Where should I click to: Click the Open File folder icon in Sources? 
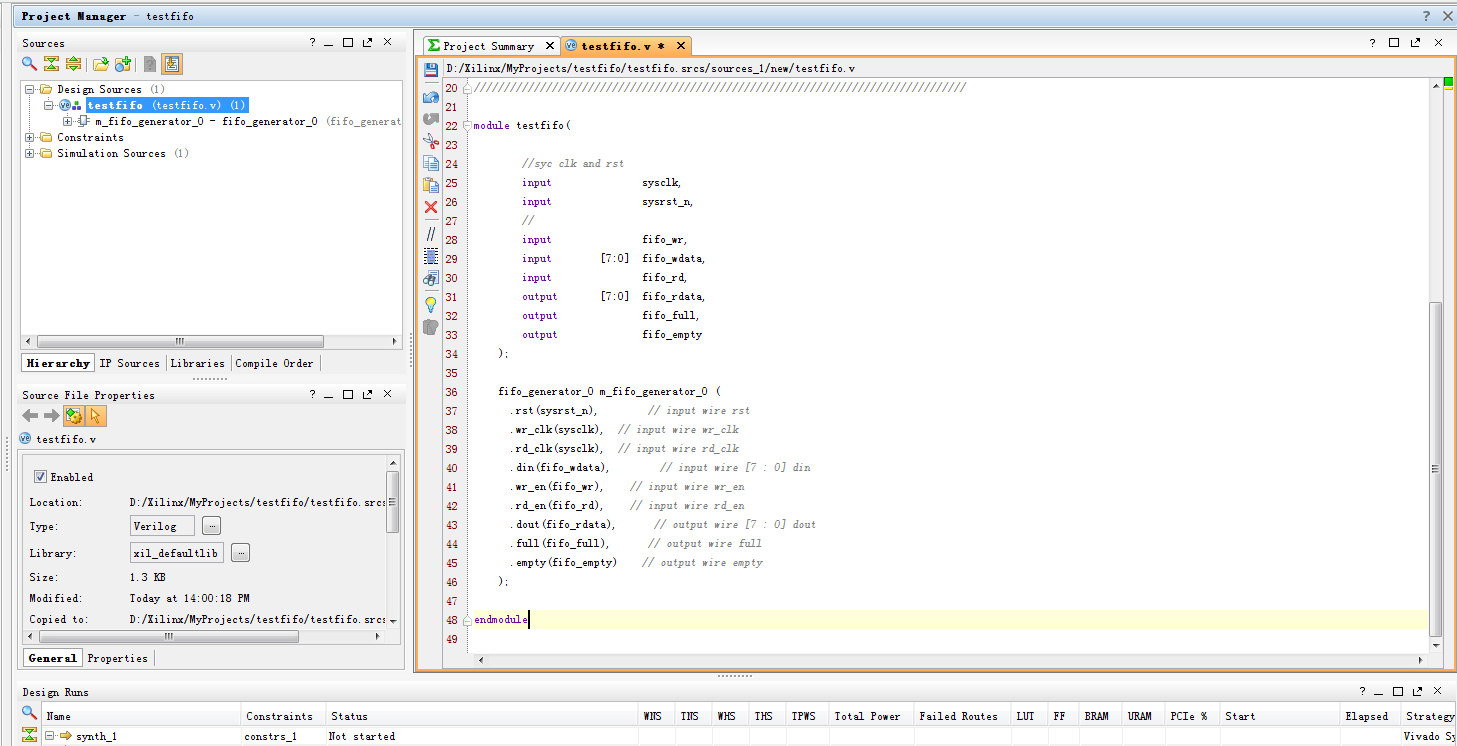tap(100, 64)
